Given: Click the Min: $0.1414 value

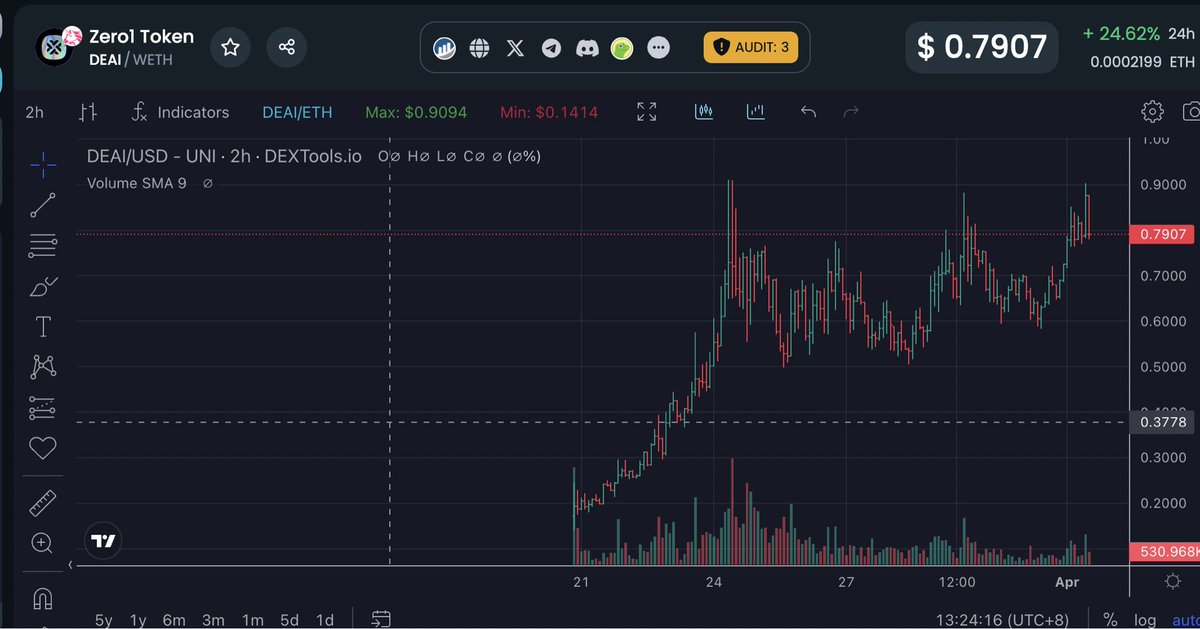Looking at the screenshot, I should pyautogui.click(x=548, y=112).
